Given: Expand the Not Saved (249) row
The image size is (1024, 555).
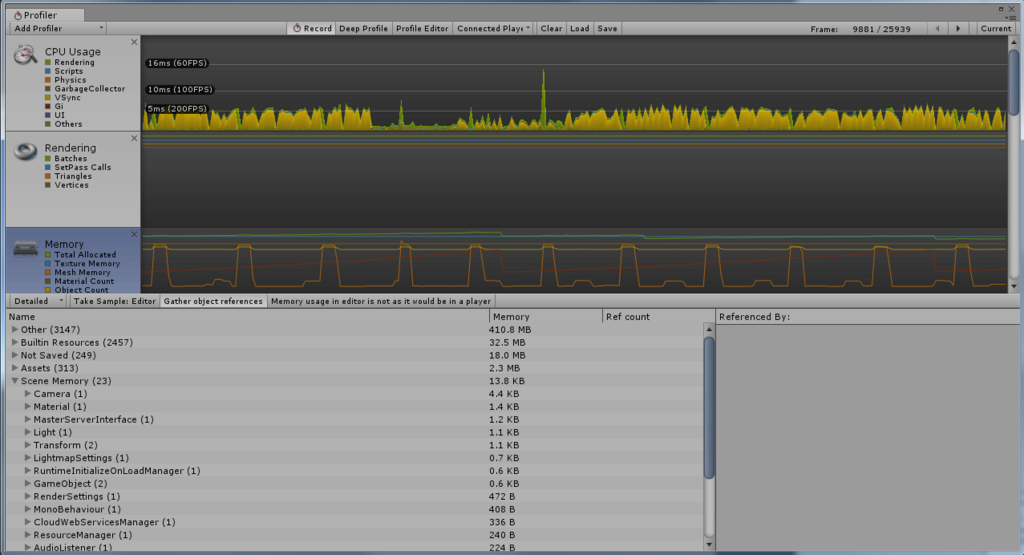Looking at the screenshot, I should coord(15,355).
